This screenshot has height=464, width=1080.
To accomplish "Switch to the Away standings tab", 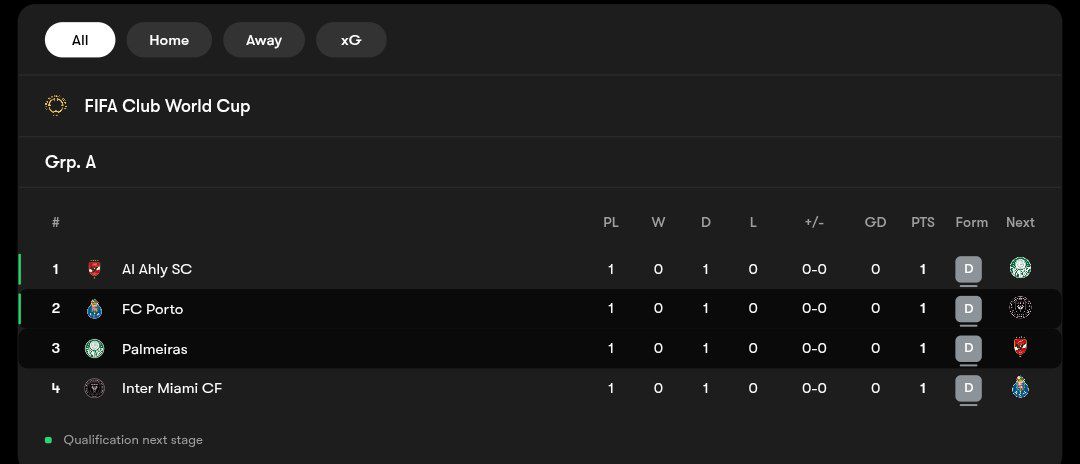I will [x=264, y=40].
